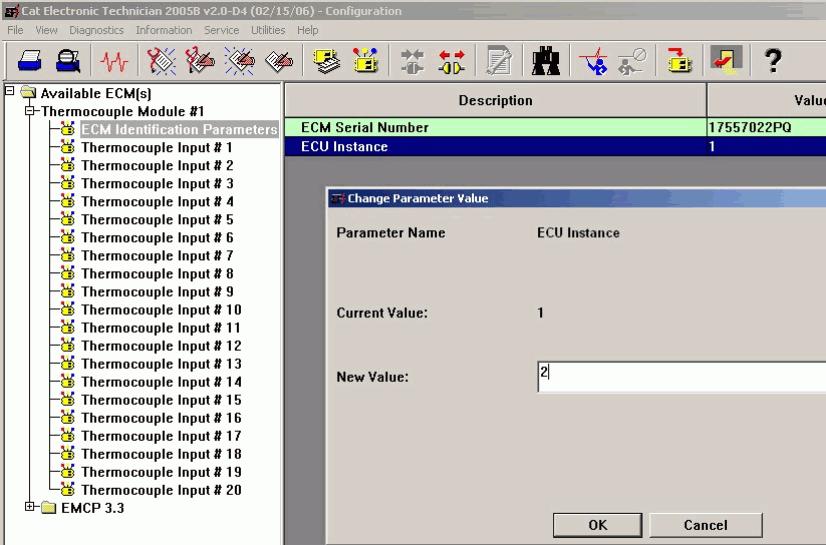826x545 pixels.
Task: Click the Thermocouple Input # 13 node icon
Action: point(67,363)
